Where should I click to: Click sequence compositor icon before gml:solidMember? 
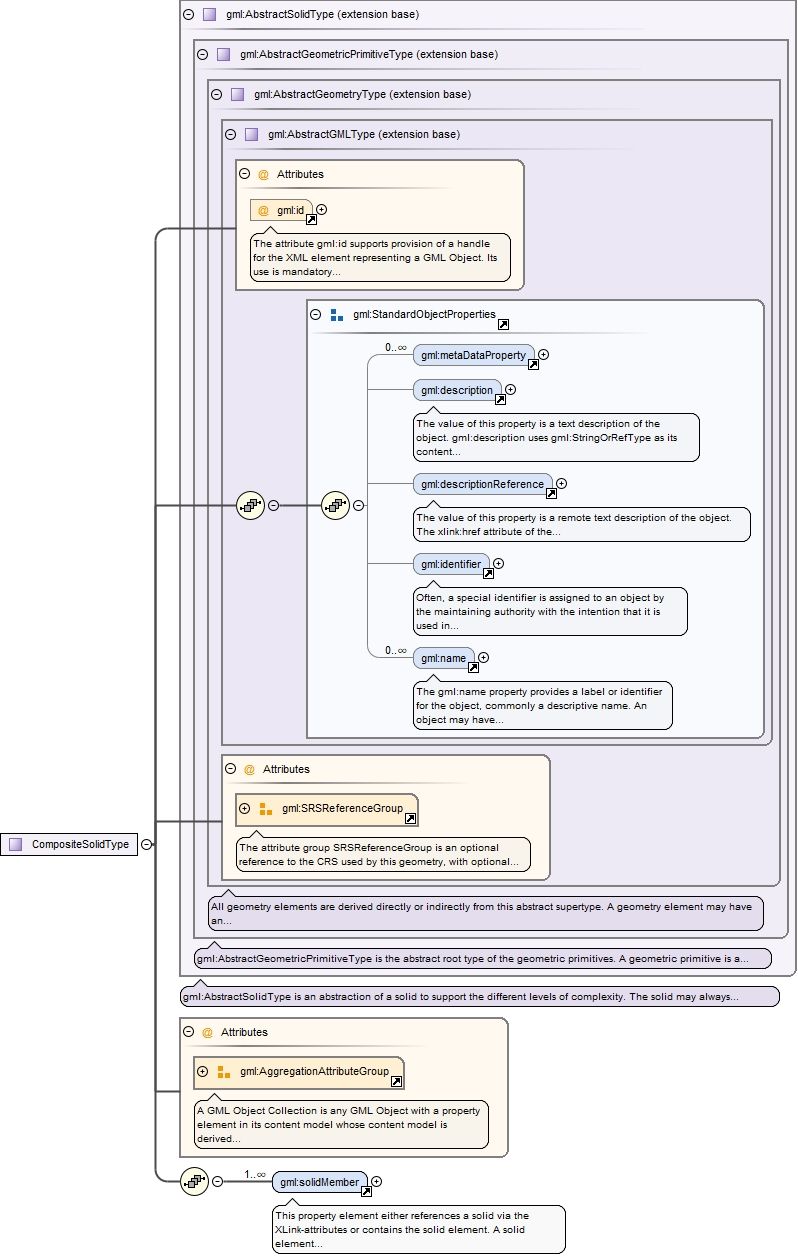pyautogui.click(x=194, y=1182)
